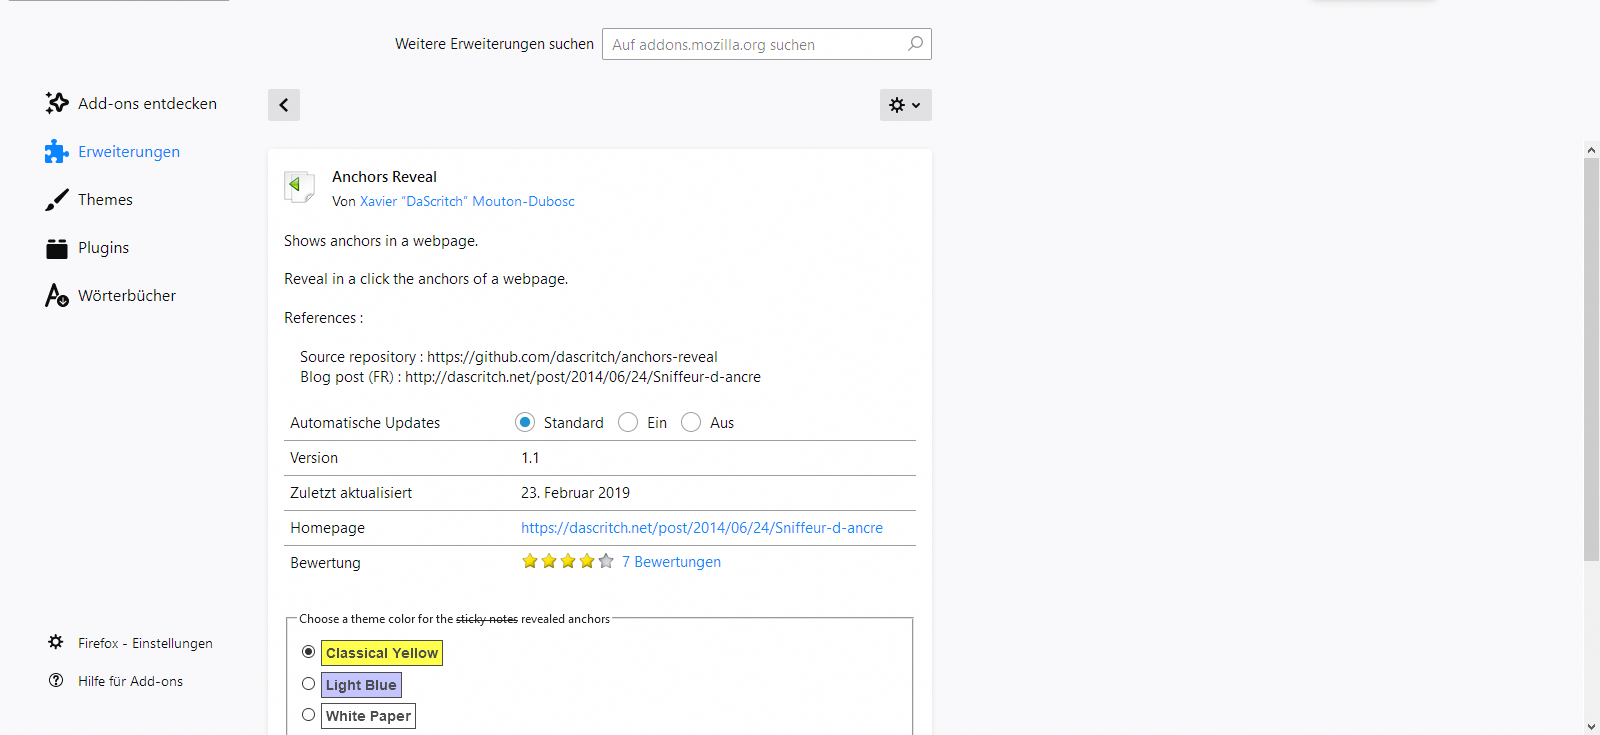This screenshot has height=735, width=1600.
Task: Click the scrollbar up arrow
Action: point(1592,150)
